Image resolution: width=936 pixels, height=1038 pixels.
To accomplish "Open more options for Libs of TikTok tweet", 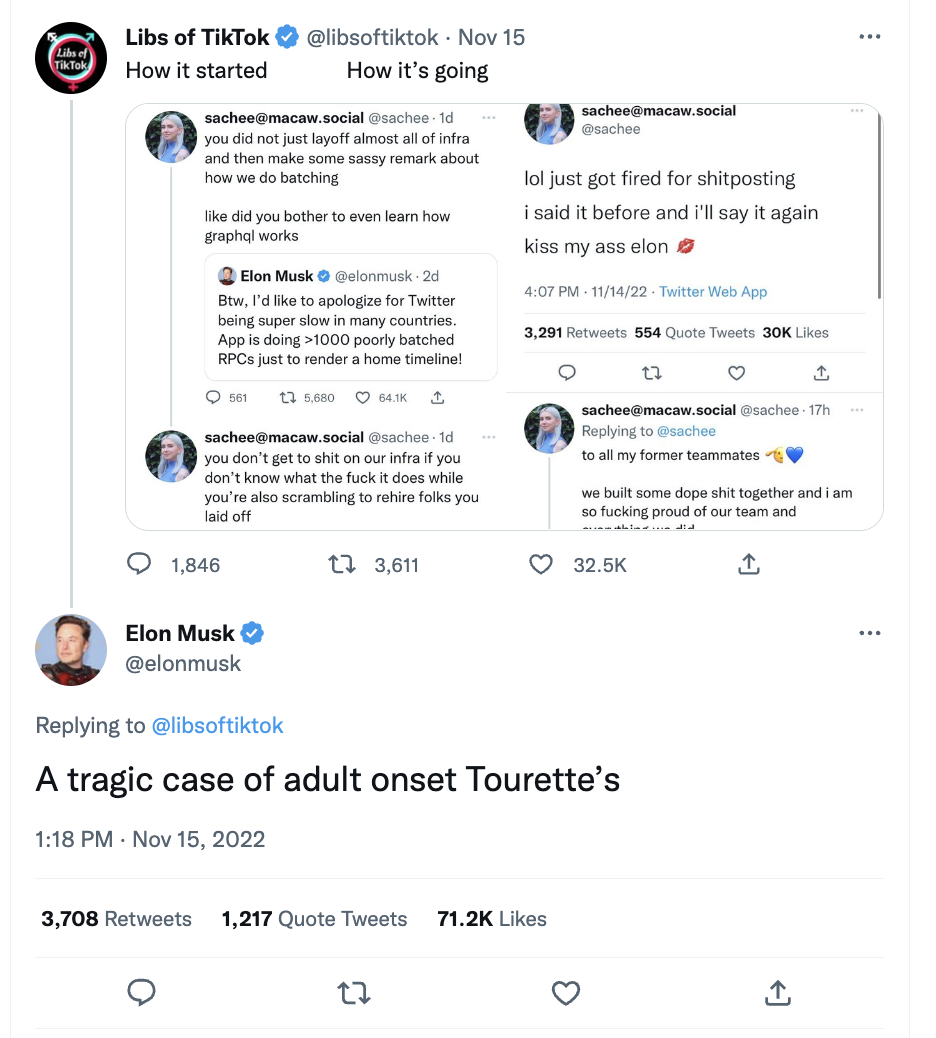I will pos(870,38).
